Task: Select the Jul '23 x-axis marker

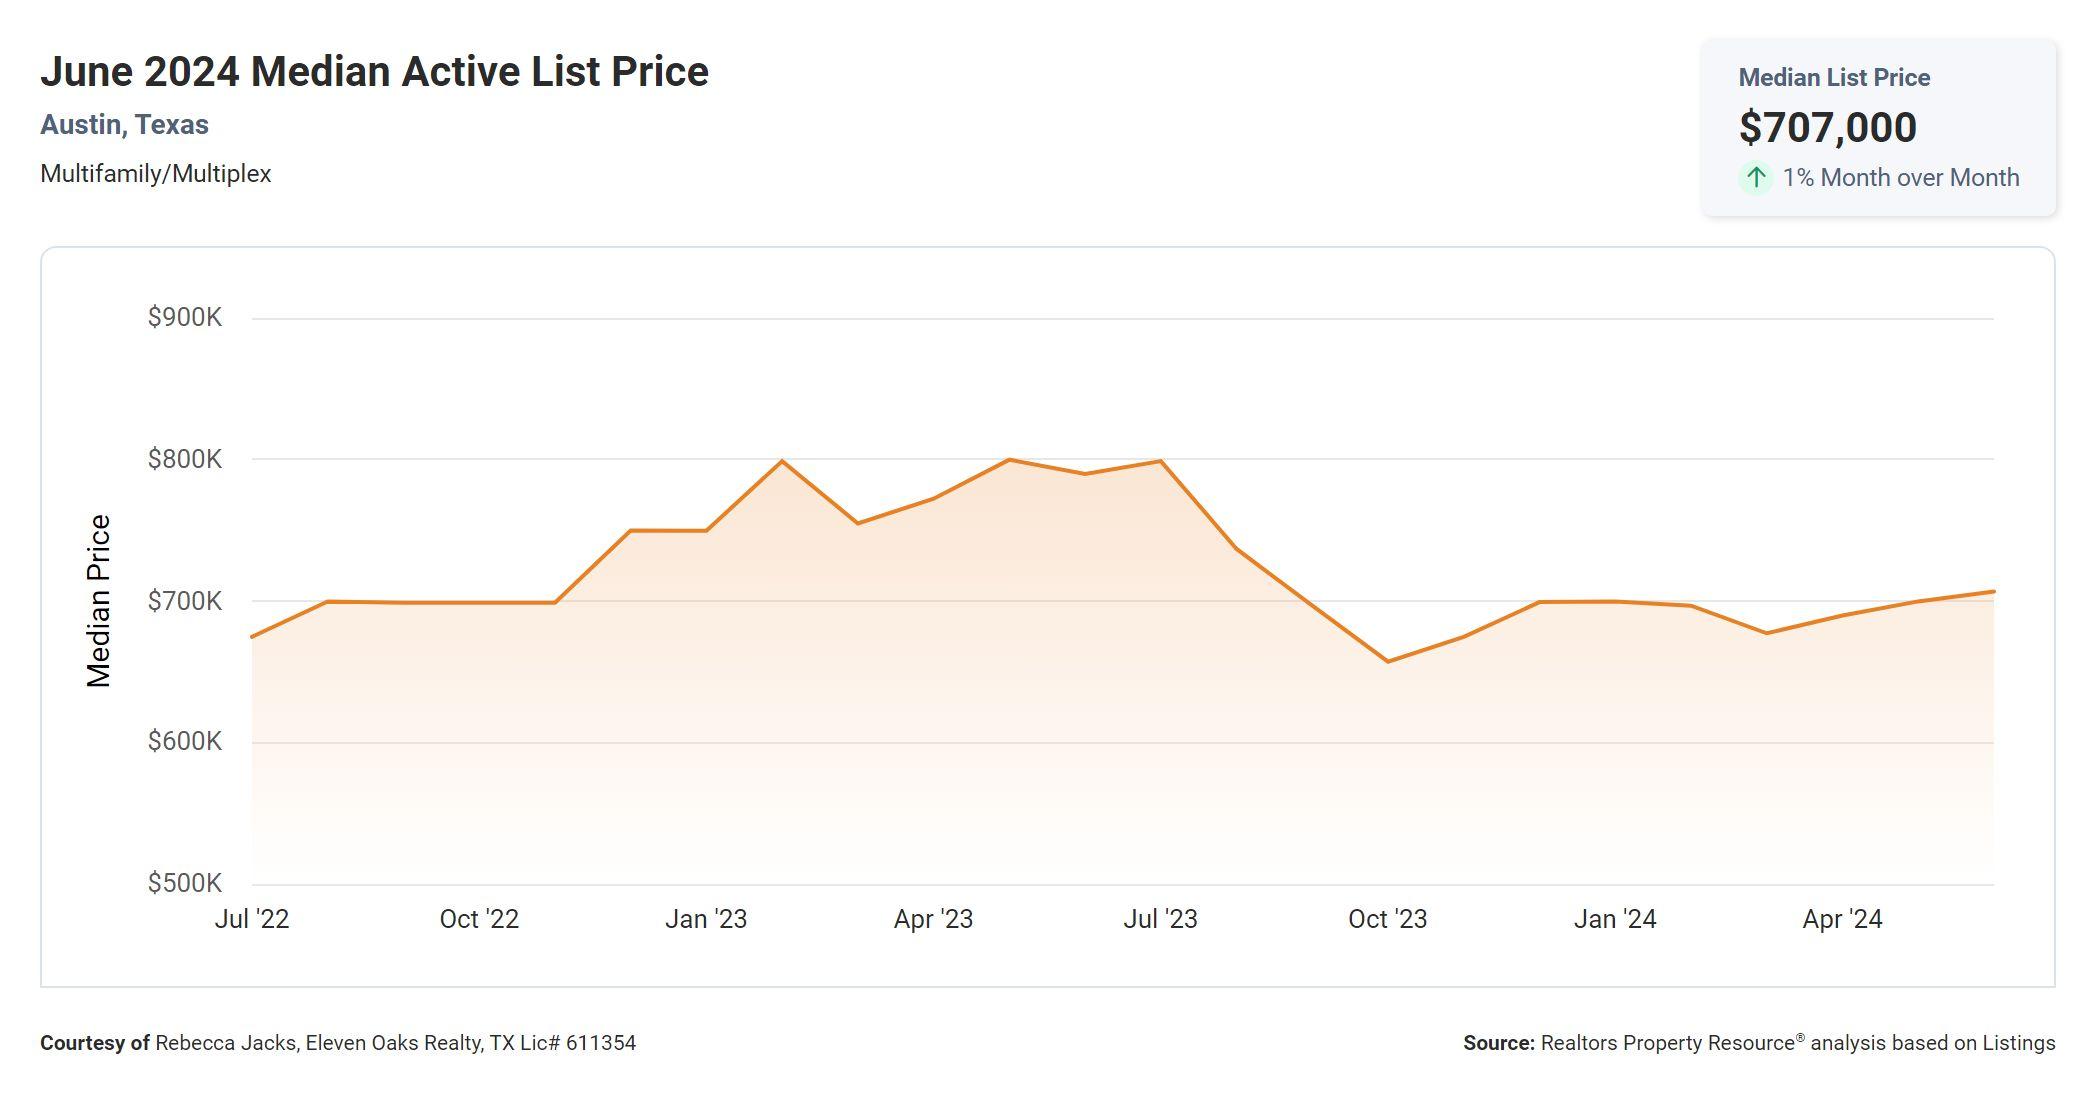Action: click(x=1160, y=919)
